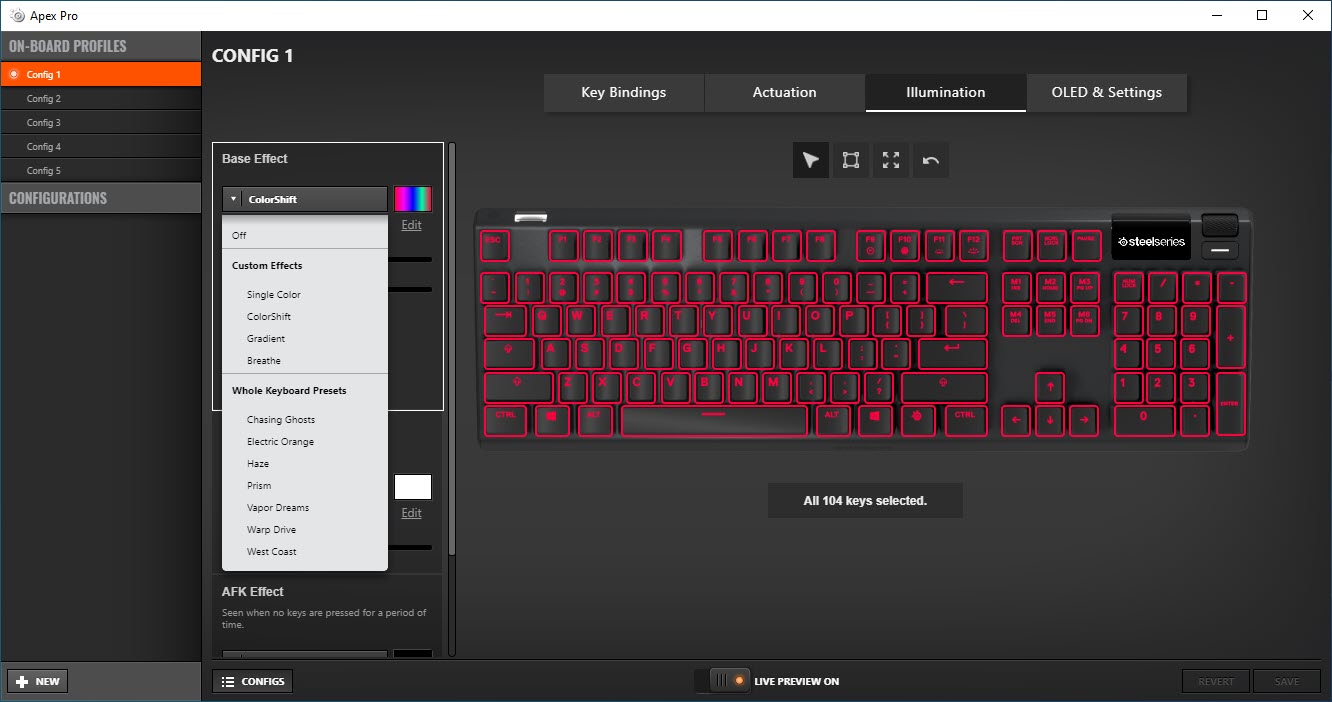Open the rainbow ColorShift color swatch
The height and width of the screenshot is (702, 1332).
coord(413,198)
